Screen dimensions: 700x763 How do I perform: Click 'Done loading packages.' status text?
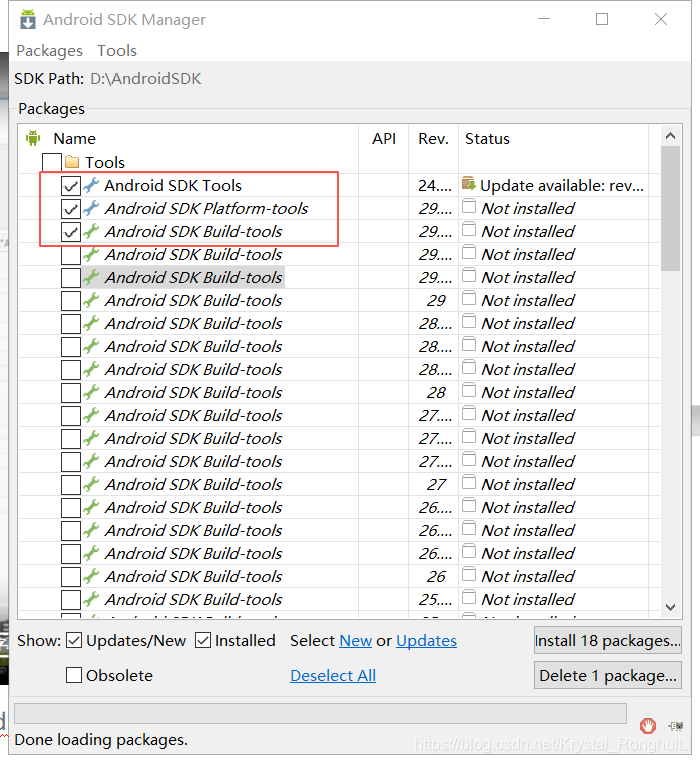pos(101,740)
